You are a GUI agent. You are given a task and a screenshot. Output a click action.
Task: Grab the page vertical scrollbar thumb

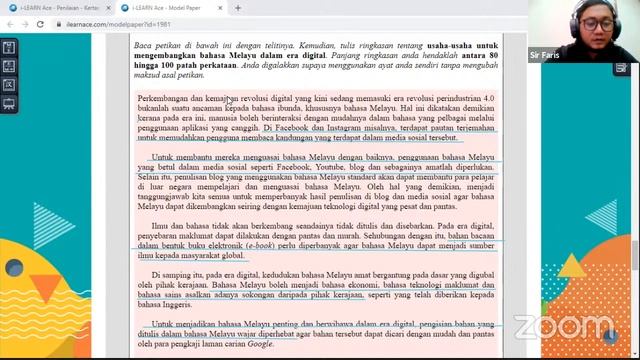pyautogui.click(x=636, y=255)
